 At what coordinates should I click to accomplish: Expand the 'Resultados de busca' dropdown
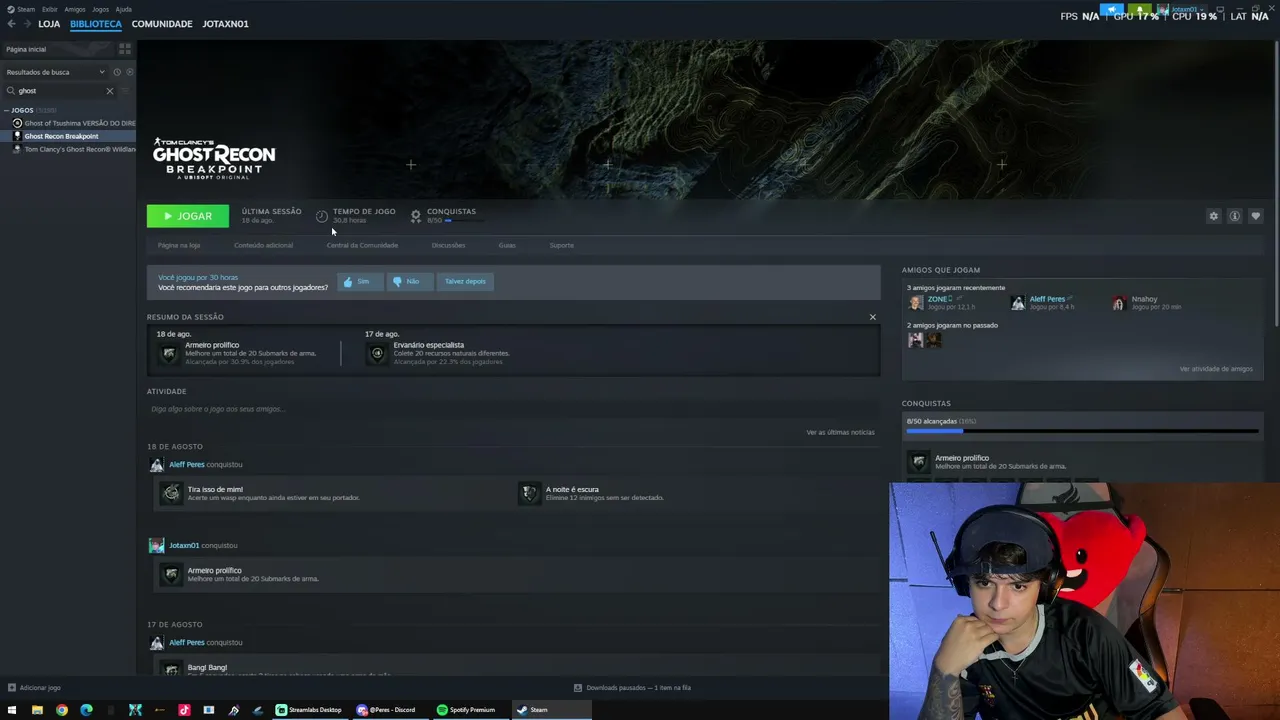pos(55,72)
